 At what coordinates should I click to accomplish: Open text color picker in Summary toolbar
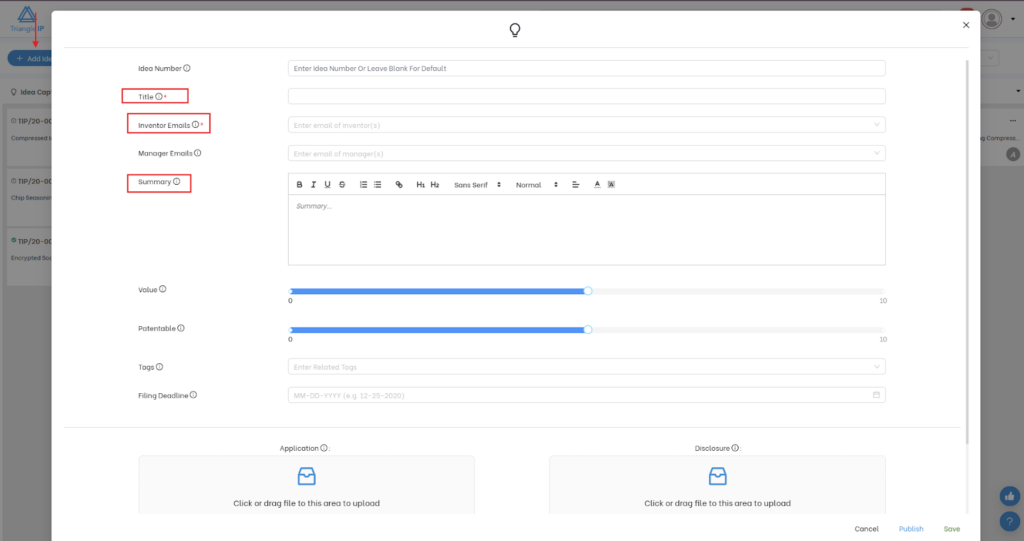tap(597, 185)
